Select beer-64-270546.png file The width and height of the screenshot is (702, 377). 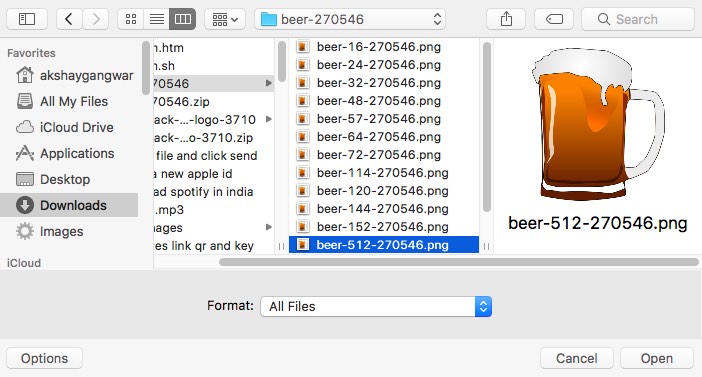[x=384, y=137]
